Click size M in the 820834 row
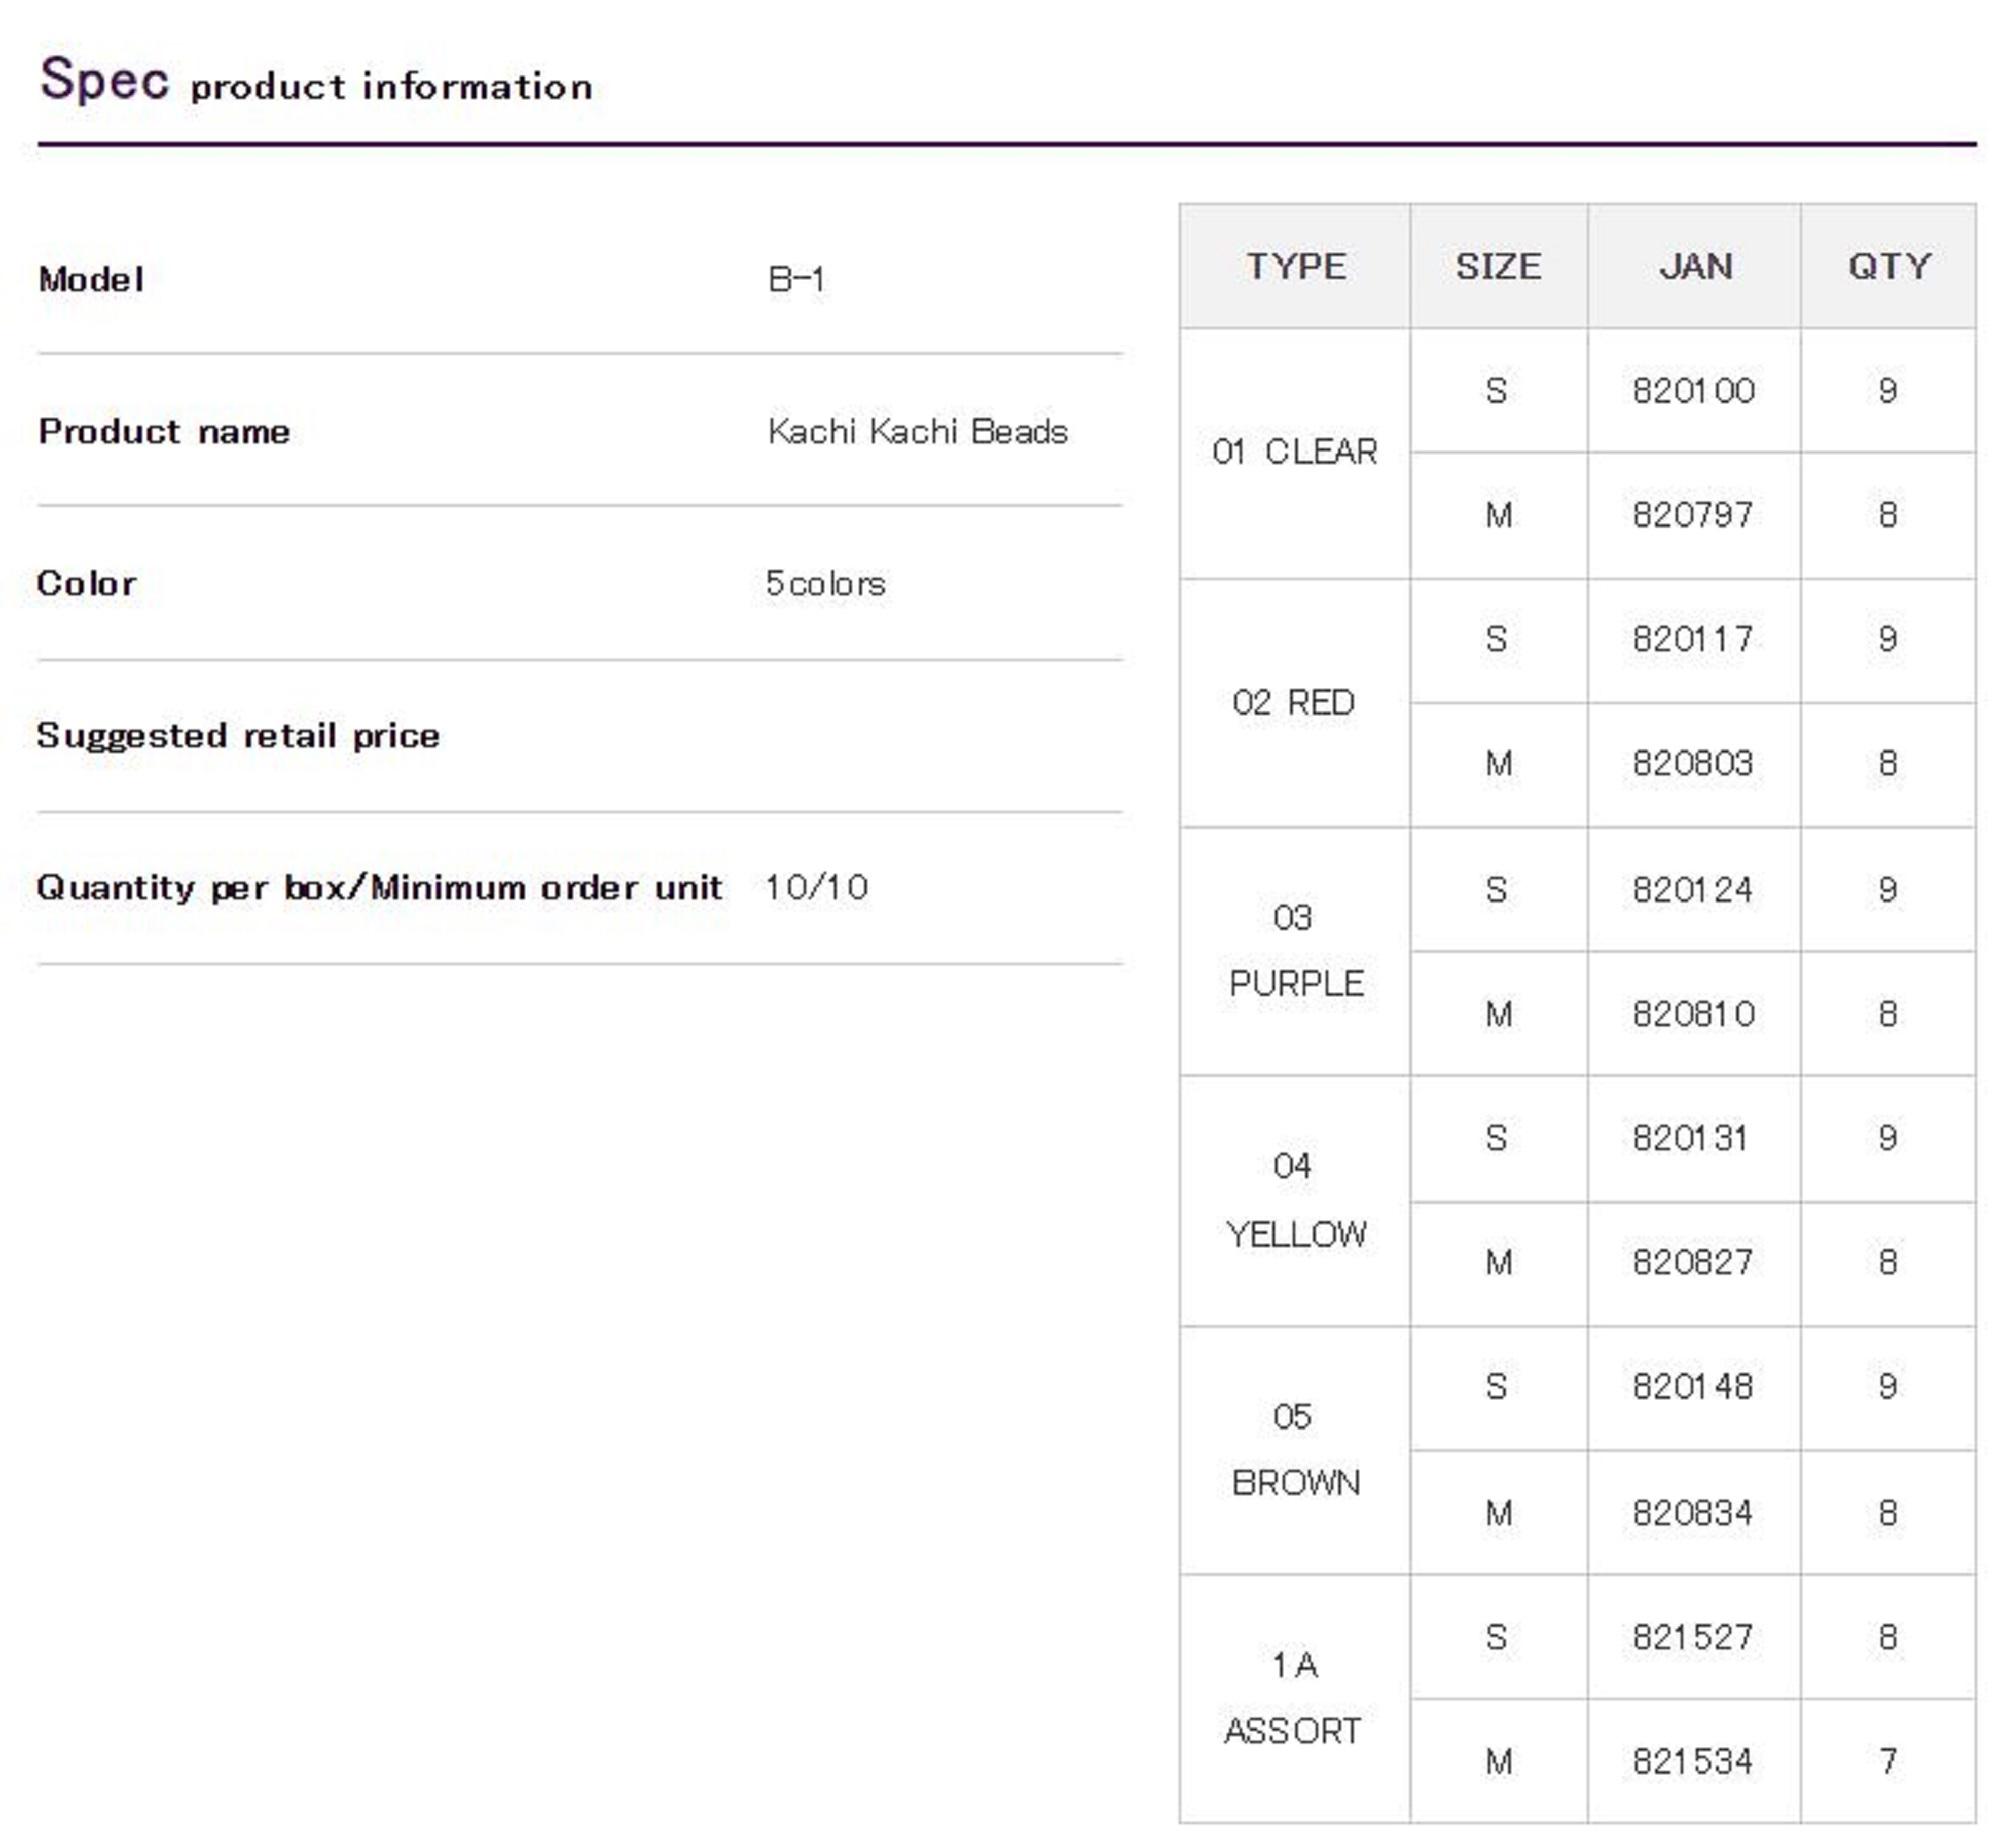The height and width of the screenshot is (1842, 2000). click(x=1499, y=1513)
